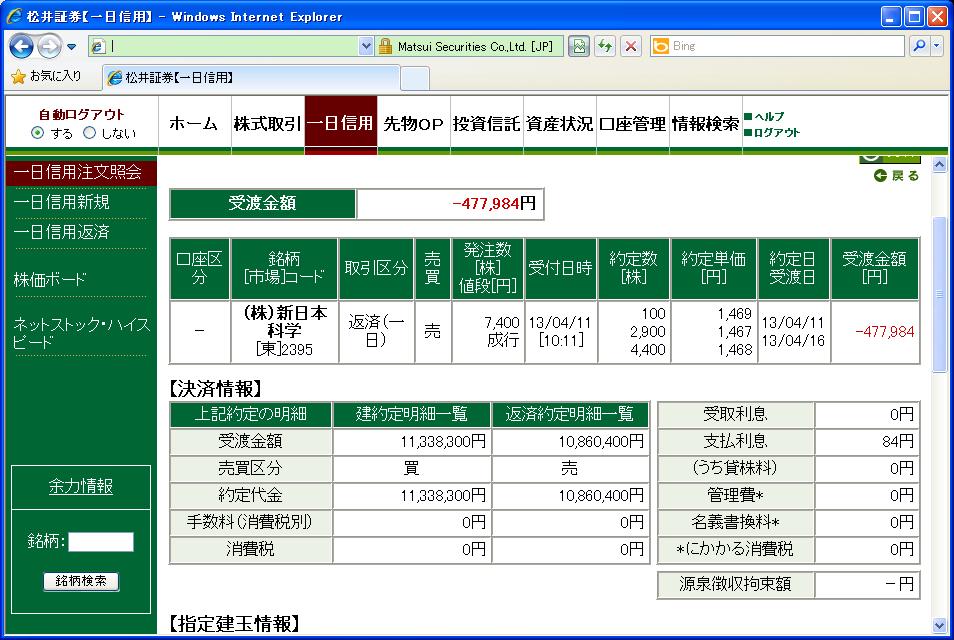The width and height of the screenshot is (954, 640).
Task: Click the Refresh page icon
Action: point(605,46)
